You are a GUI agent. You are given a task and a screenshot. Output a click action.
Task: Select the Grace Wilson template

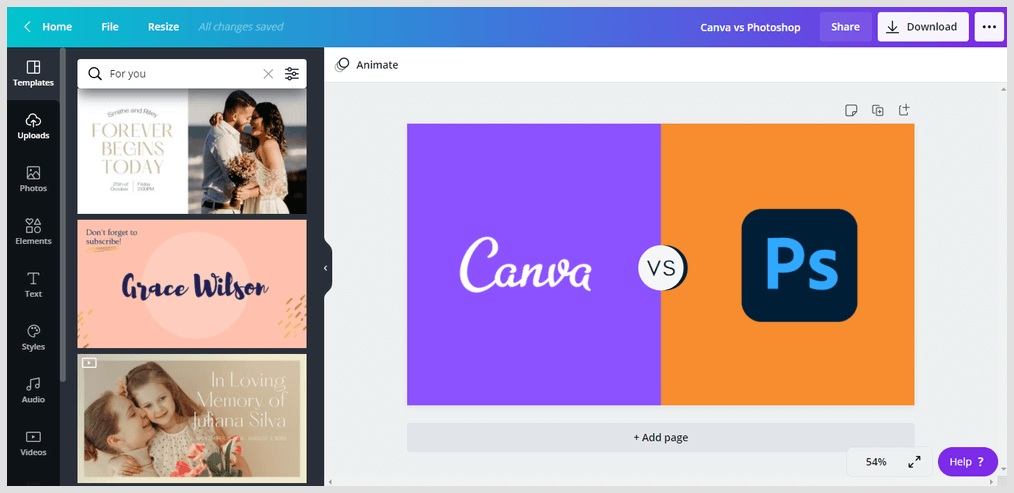(192, 284)
